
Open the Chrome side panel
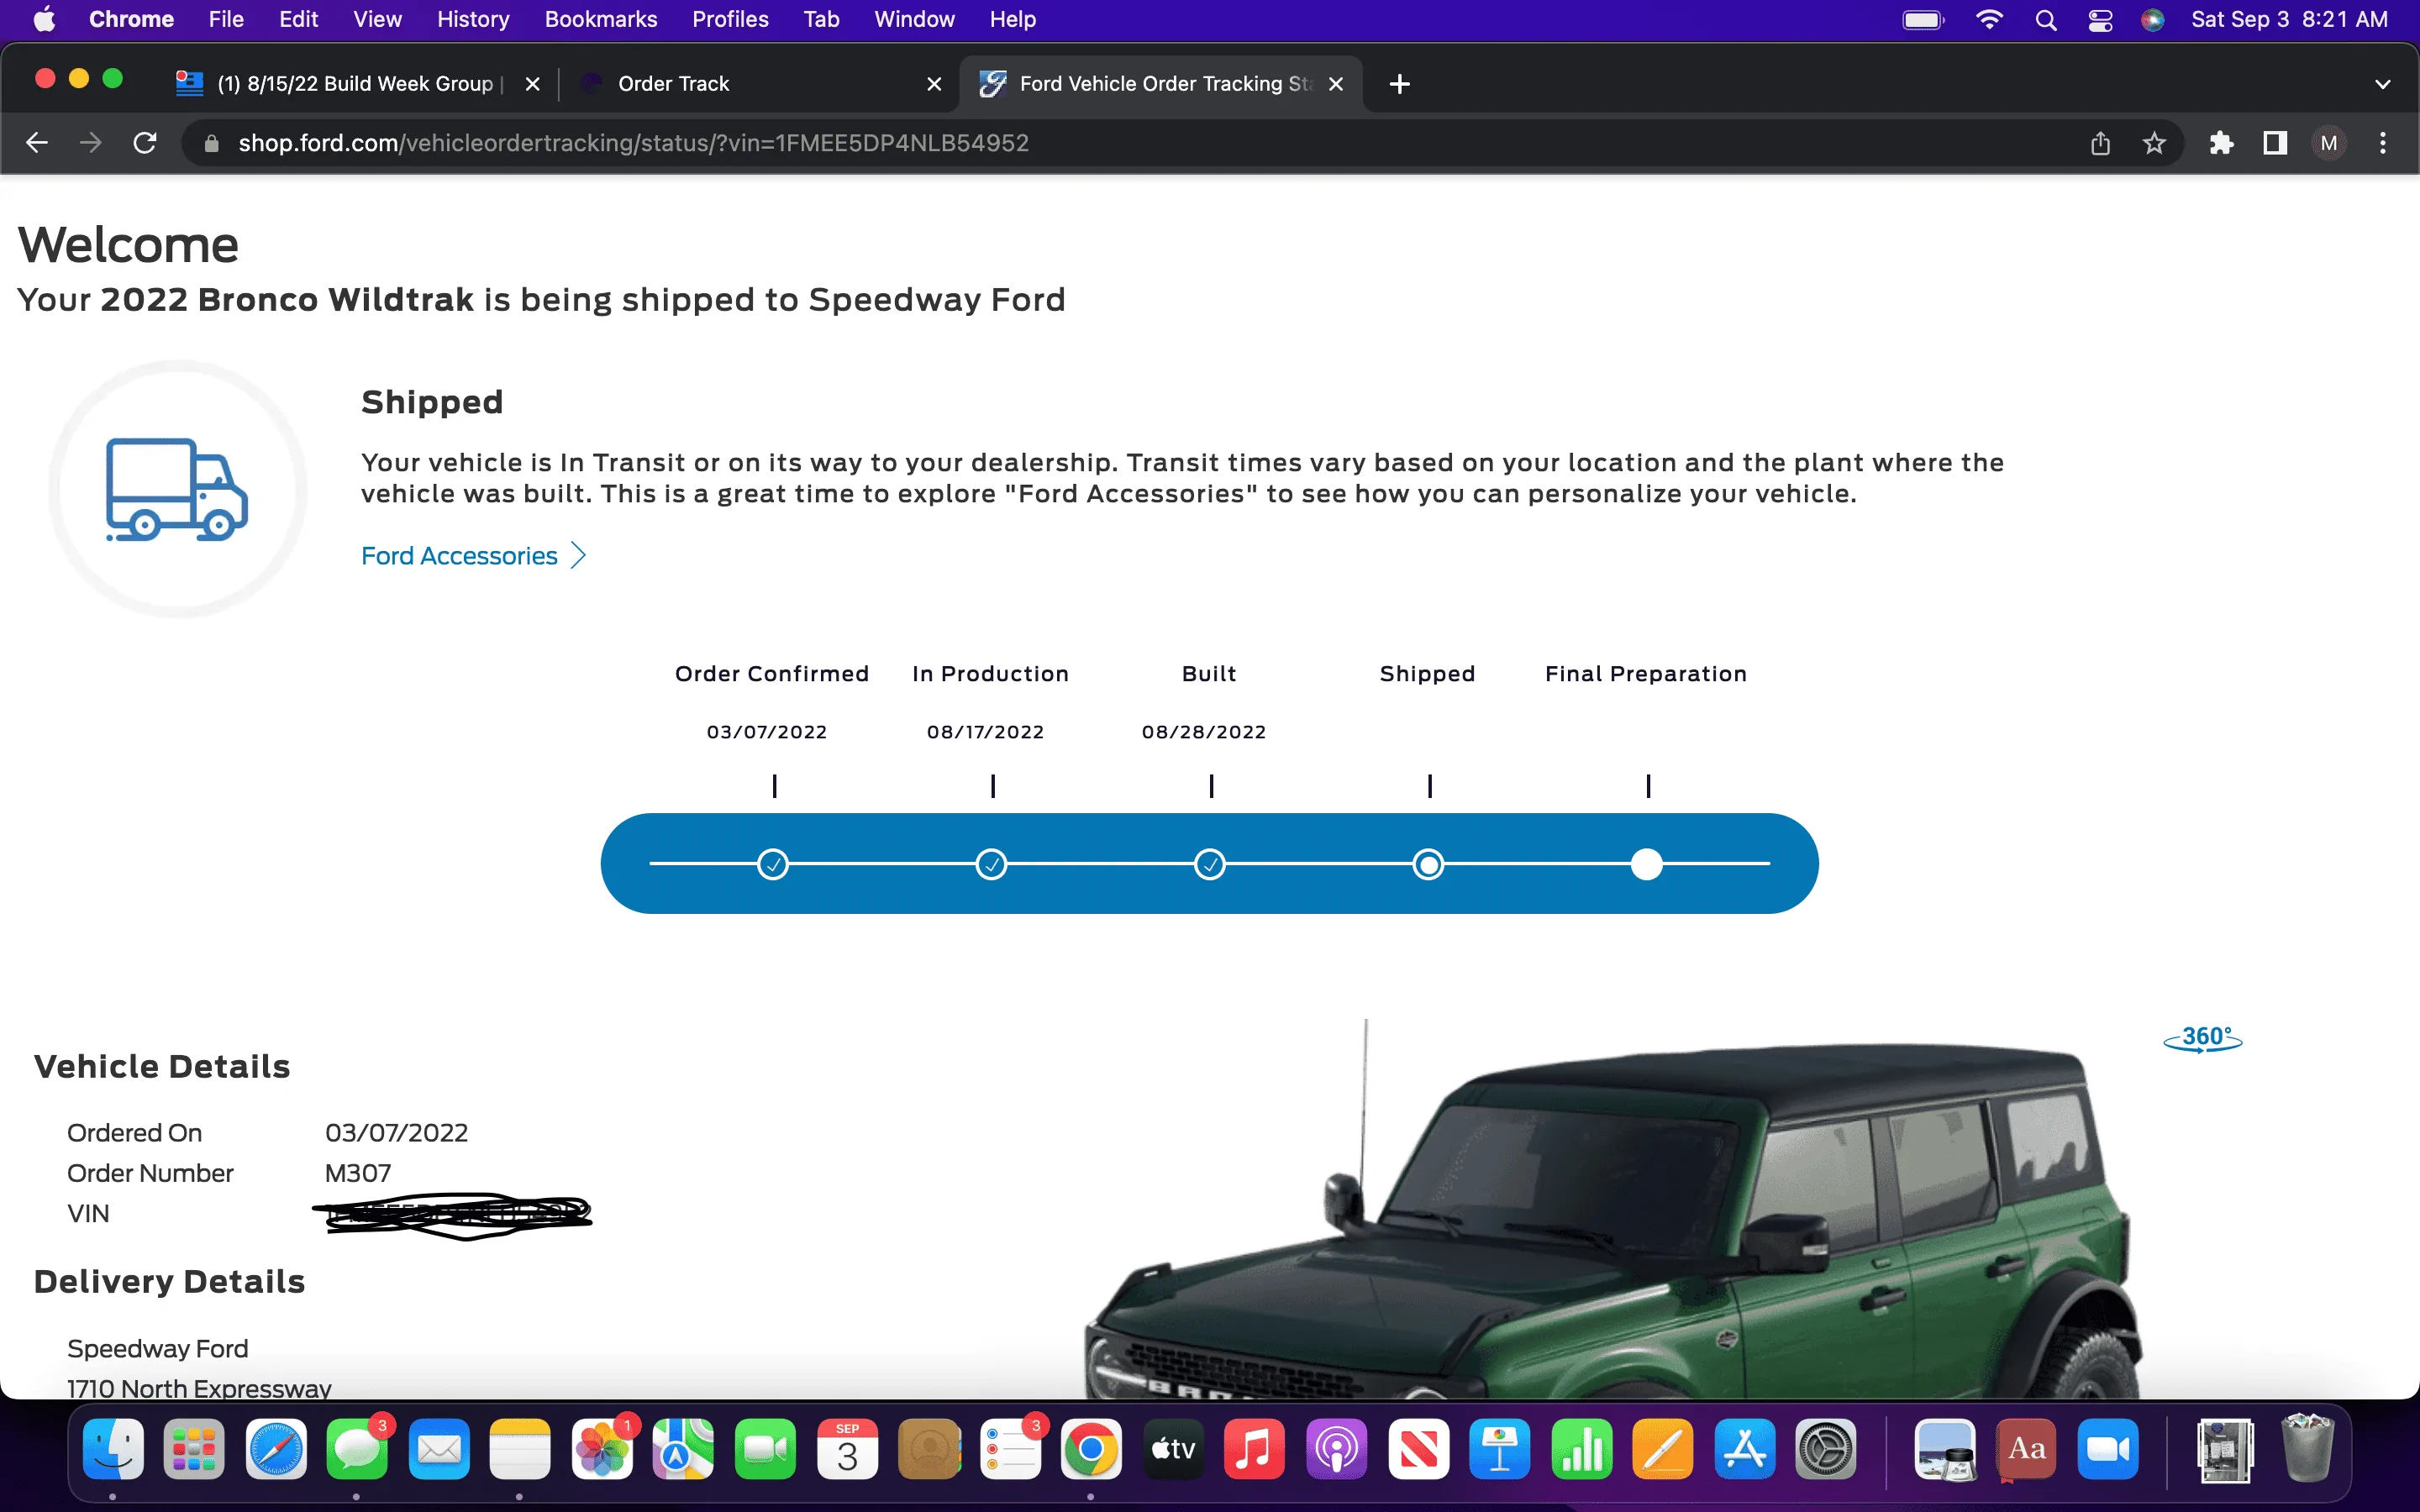tap(2275, 144)
